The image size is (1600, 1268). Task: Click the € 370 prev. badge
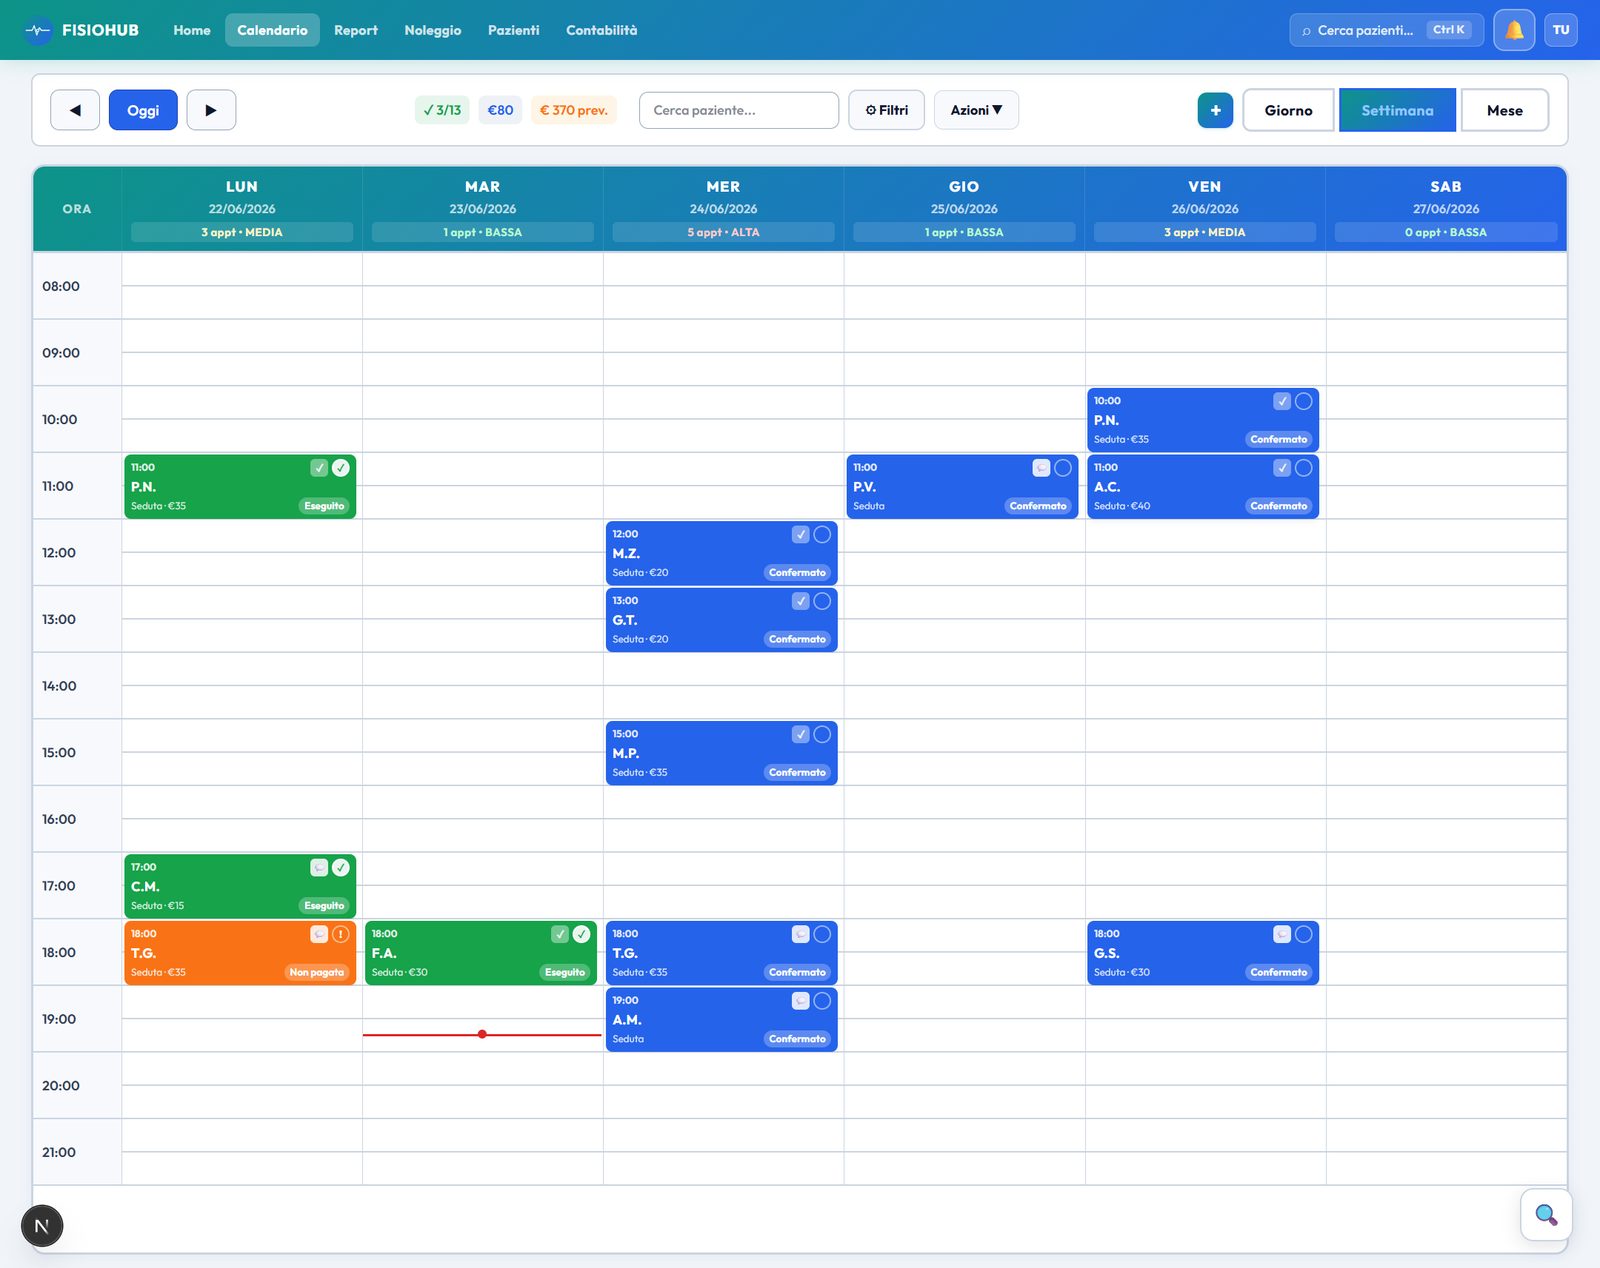[574, 110]
